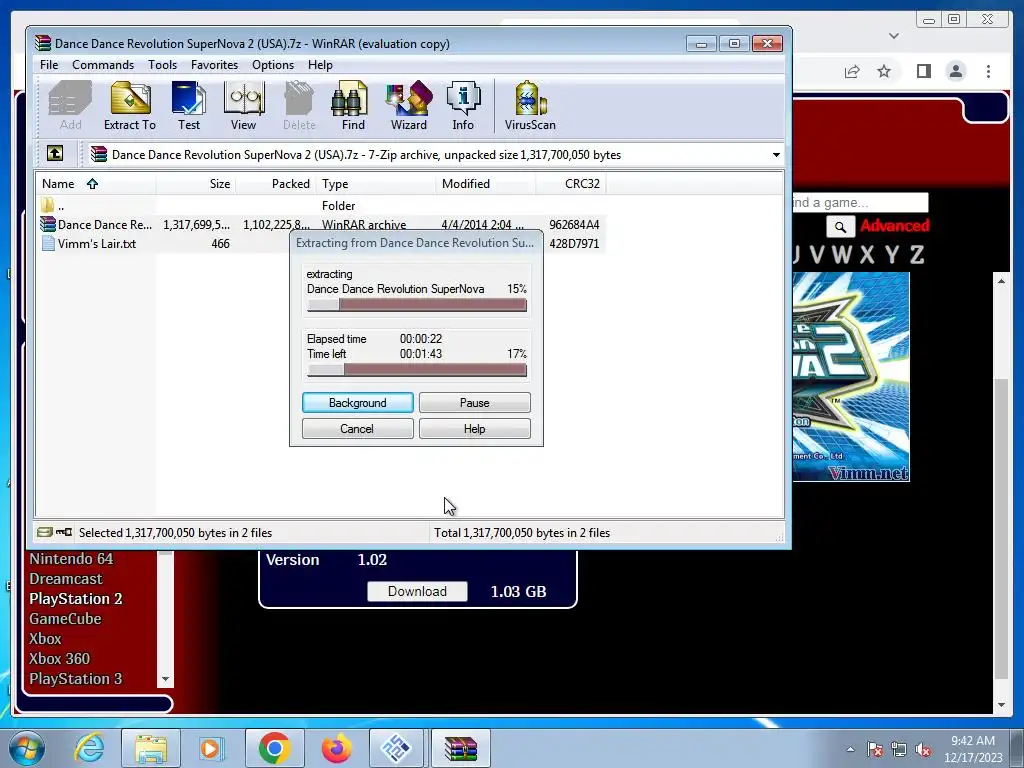Go up one folder level arrow
The width and height of the screenshot is (1024, 768).
point(55,154)
